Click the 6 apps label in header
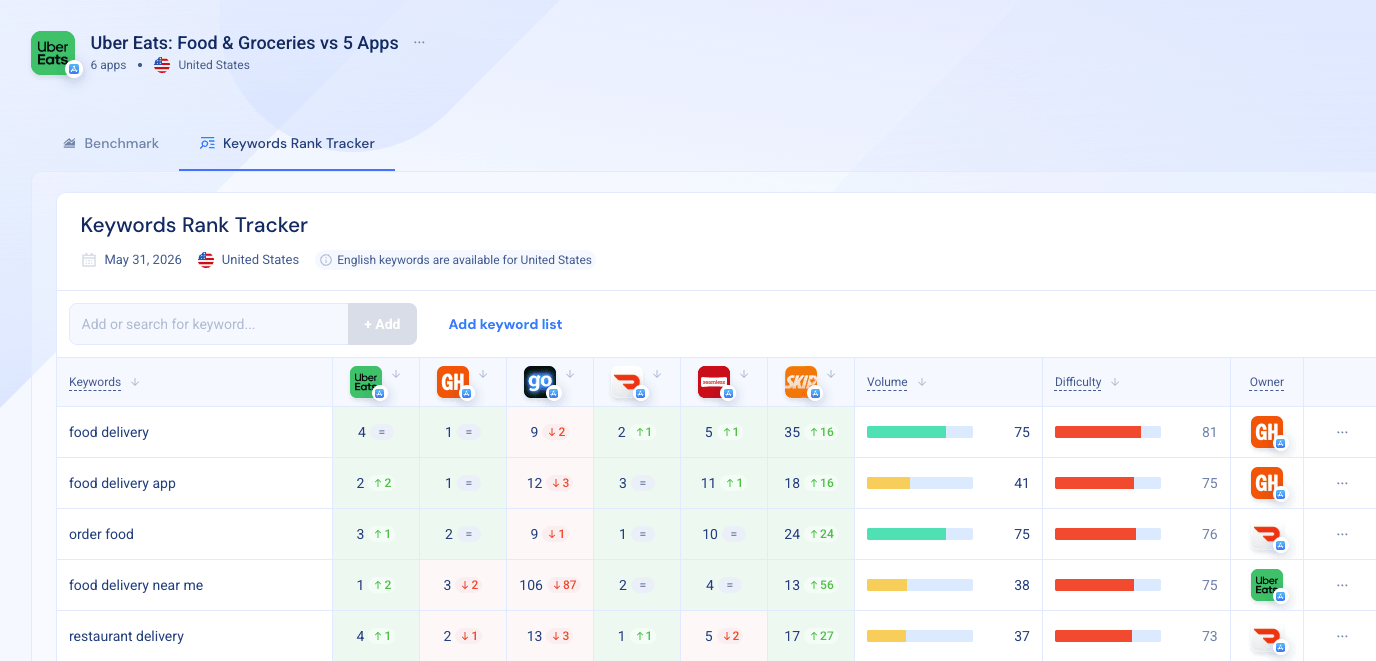The width and height of the screenshot is (1376, 661). pos(108,65)
